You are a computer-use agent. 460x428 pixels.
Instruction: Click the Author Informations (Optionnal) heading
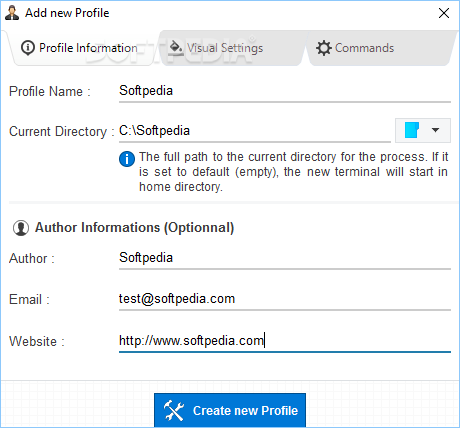point(135,228)
